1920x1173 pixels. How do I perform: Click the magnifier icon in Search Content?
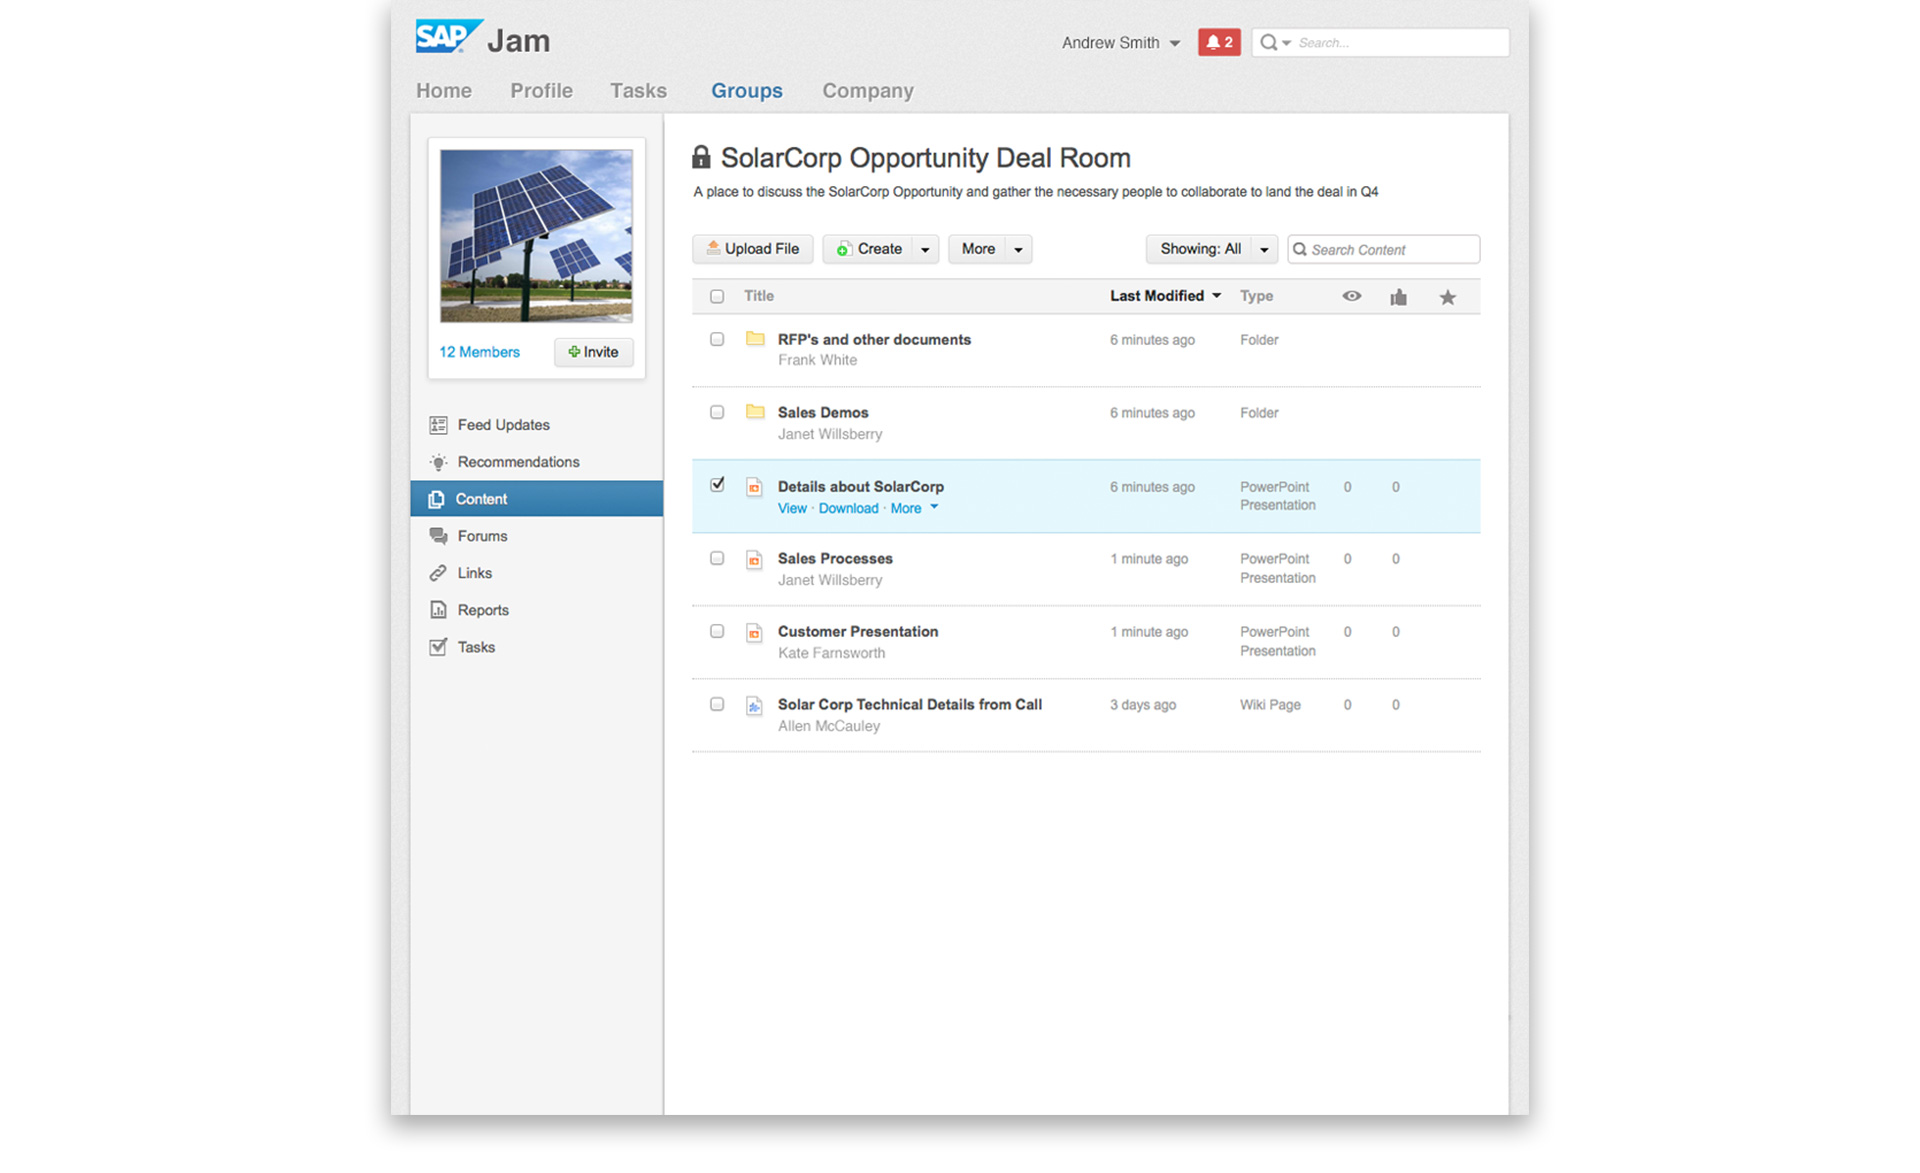tap(1300, 249)
